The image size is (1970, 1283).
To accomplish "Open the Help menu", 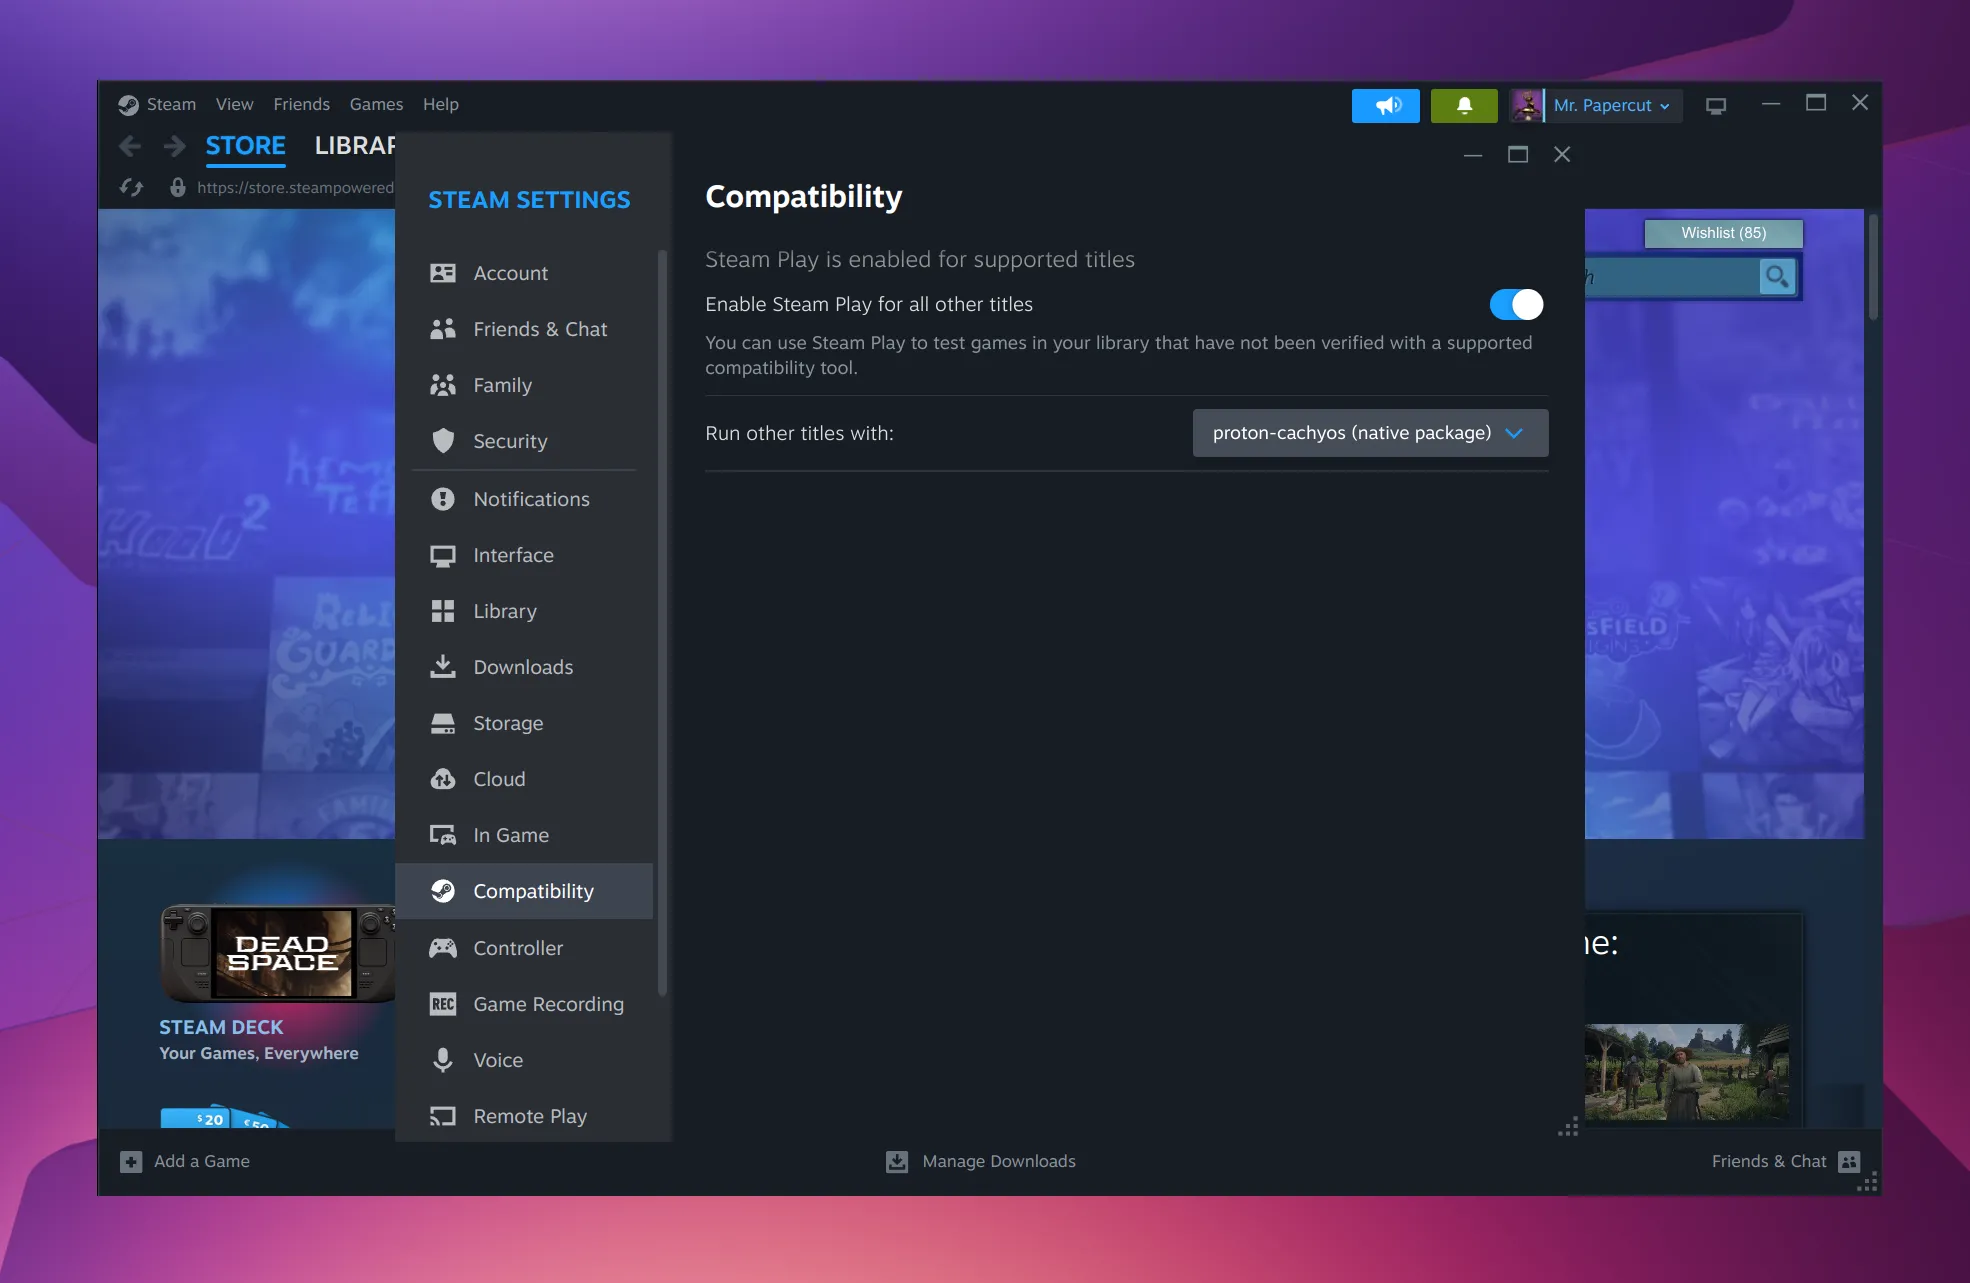I will (x=440, y=104).
